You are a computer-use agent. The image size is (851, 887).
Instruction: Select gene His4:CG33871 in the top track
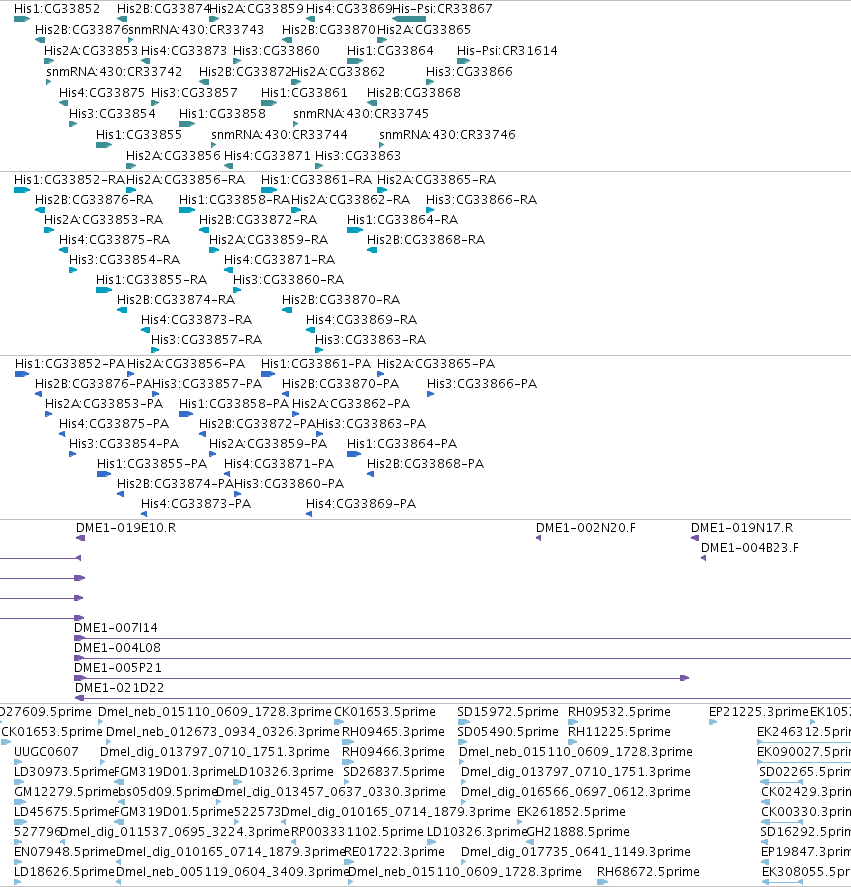pyautogui.click(x=268, y=156)
